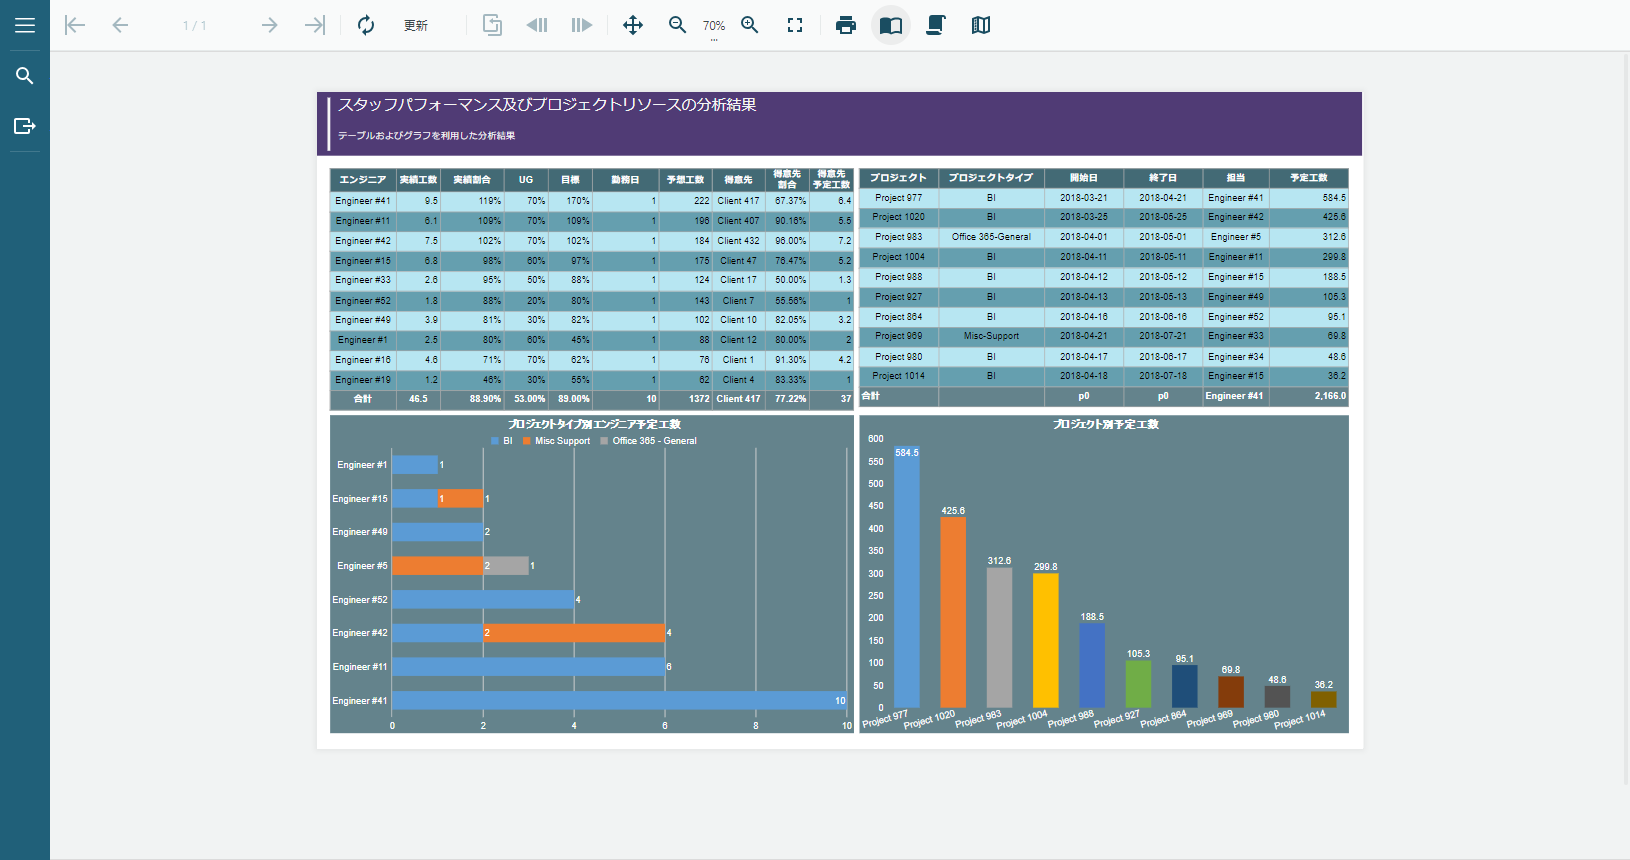1630x860 pixels.
Task: Click the 2018-03-21 start date cell
Action: coord(1084,198)
